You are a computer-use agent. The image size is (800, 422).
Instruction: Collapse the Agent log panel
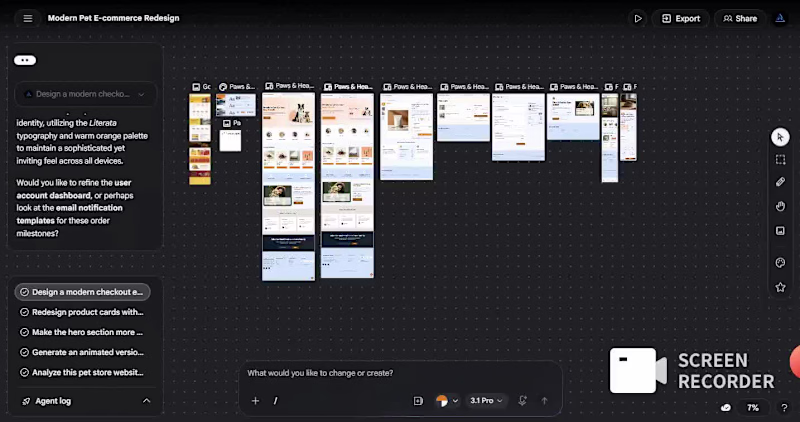pyautogui.click(x=146, y=401)
